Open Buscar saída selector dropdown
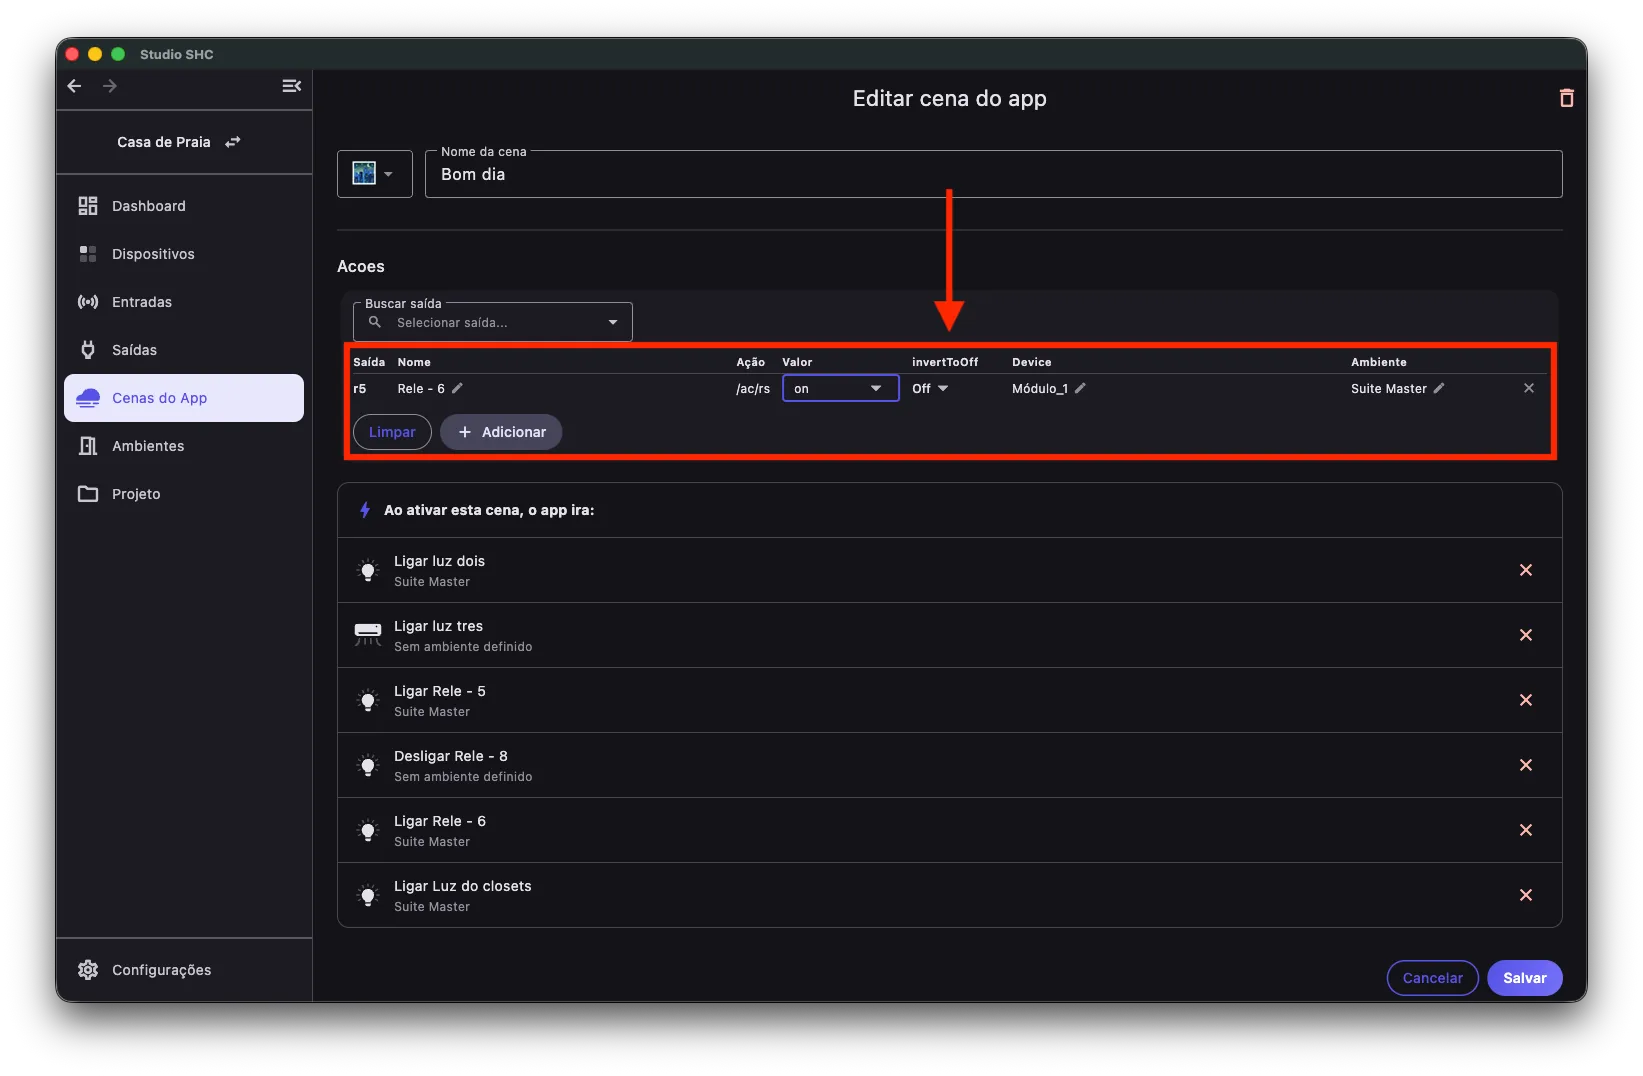This screenshot has height=1076, width=1643. pos(493,322)
